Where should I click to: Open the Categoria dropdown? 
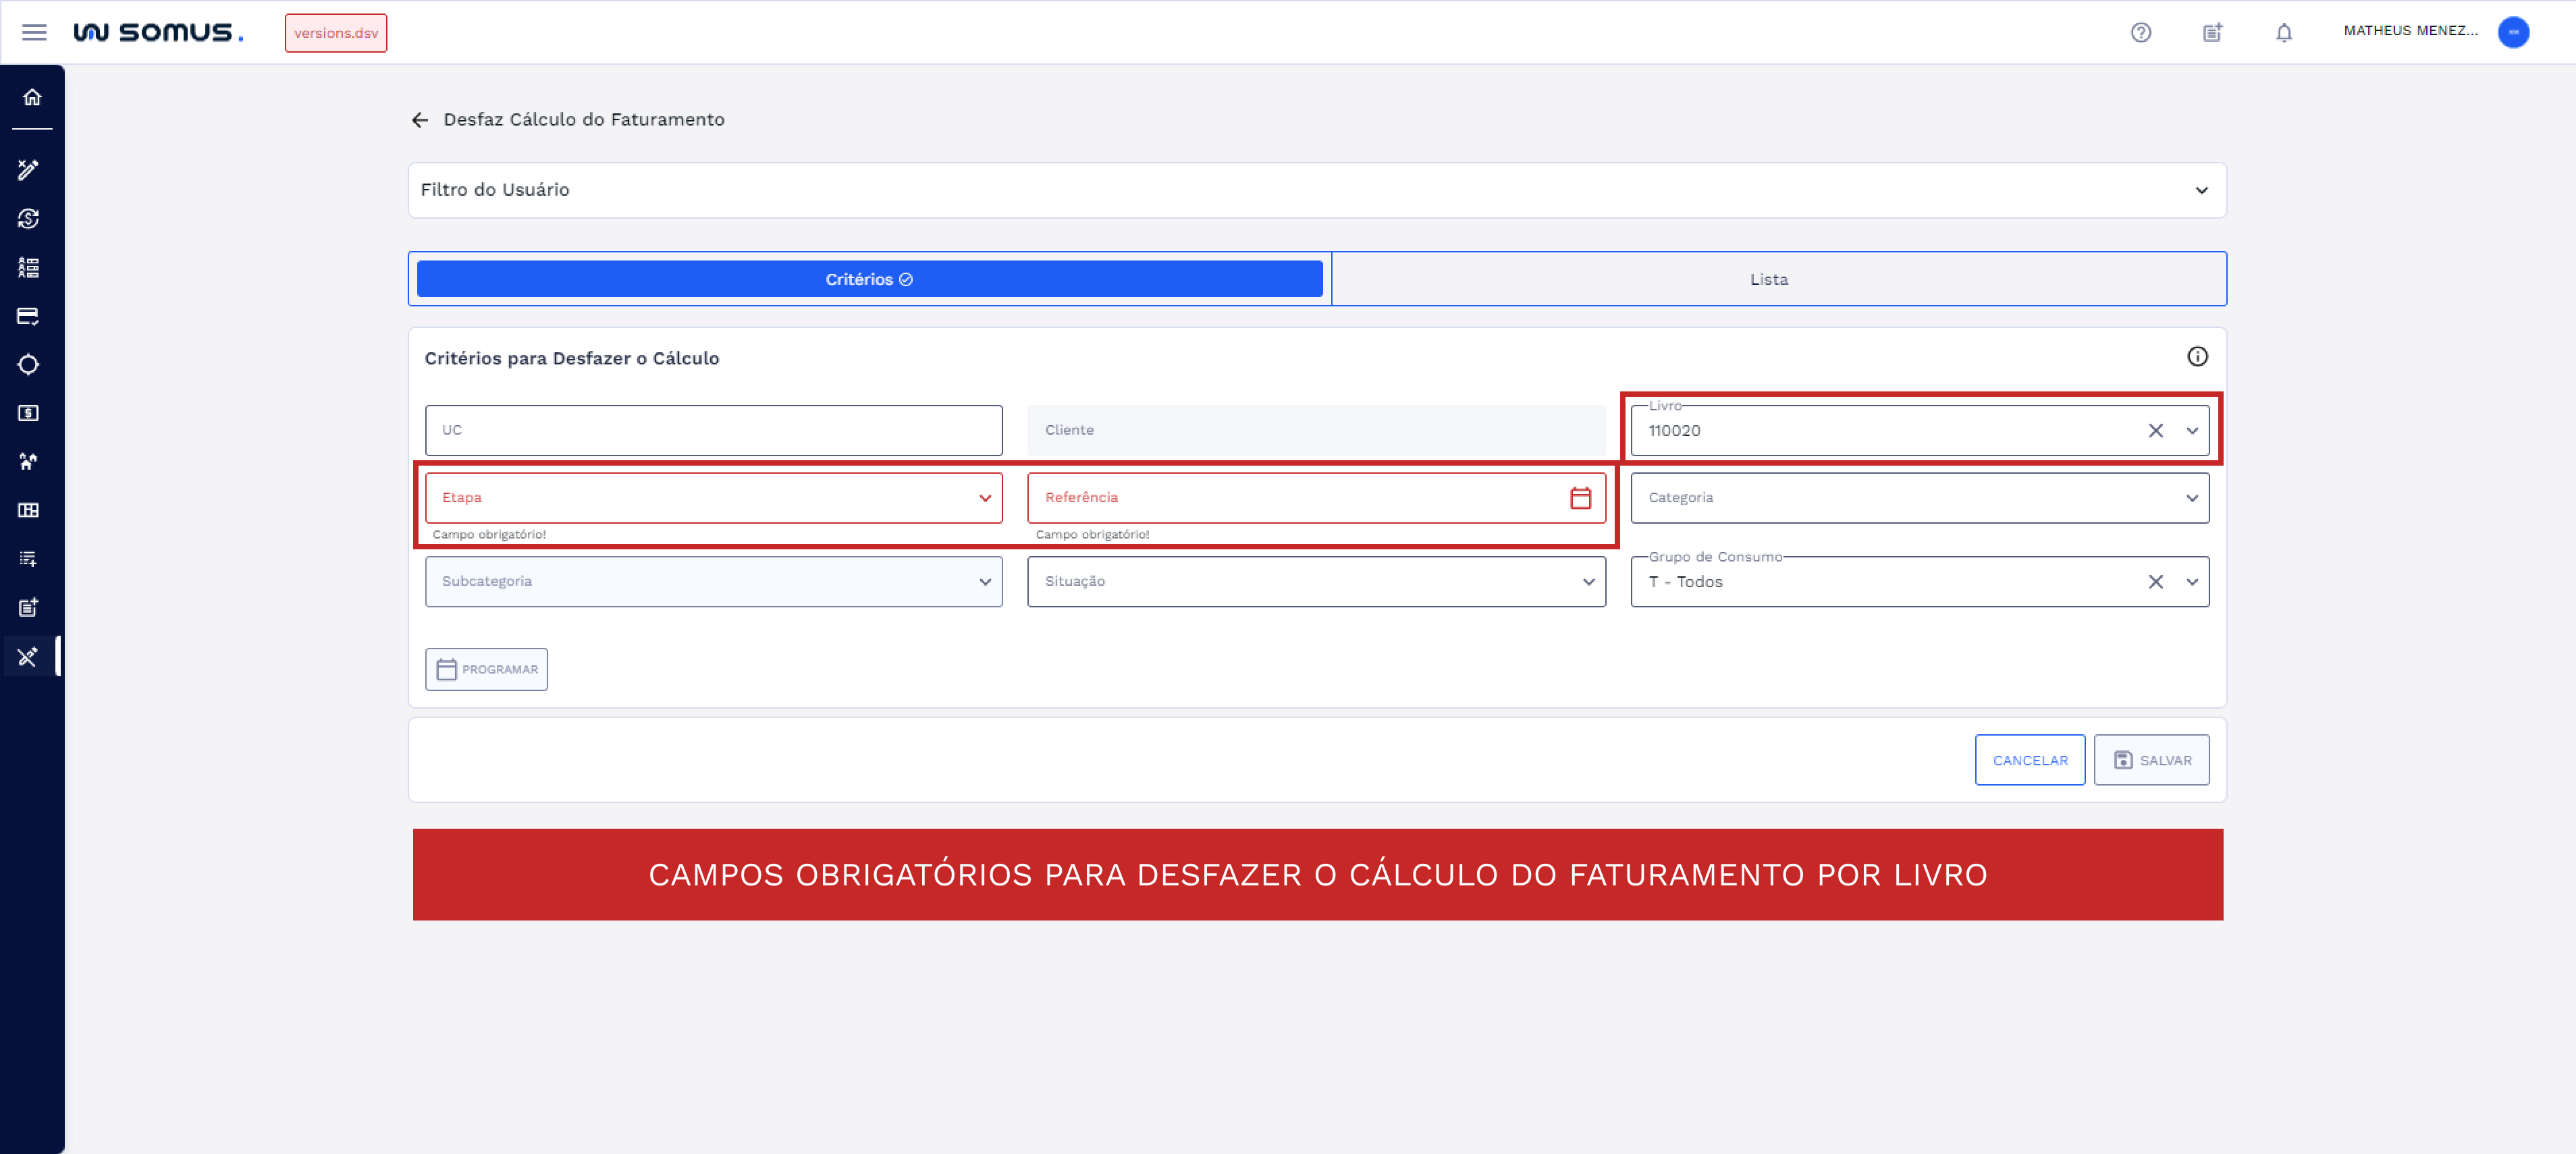[2192, 497]
